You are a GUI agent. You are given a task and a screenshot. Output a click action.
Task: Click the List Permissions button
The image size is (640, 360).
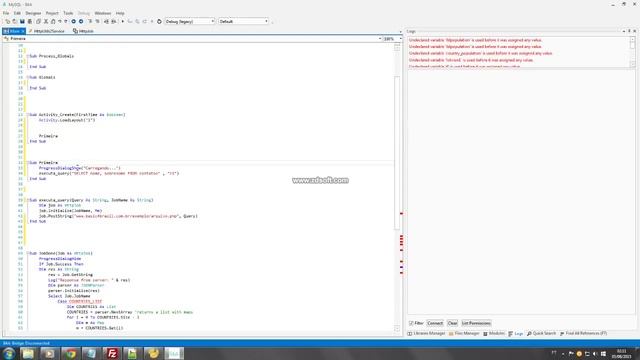pos(476,323)
